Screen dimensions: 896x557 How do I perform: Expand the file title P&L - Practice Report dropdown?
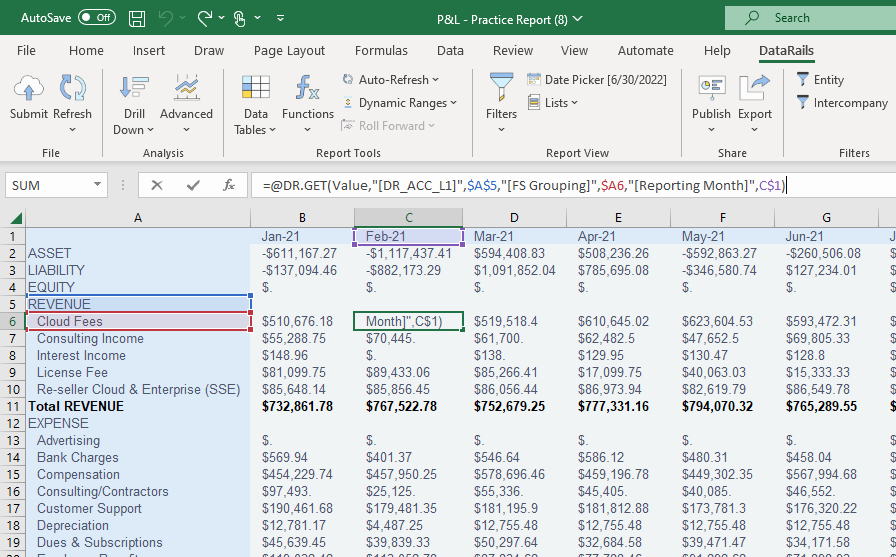click(x=578, y=19)
